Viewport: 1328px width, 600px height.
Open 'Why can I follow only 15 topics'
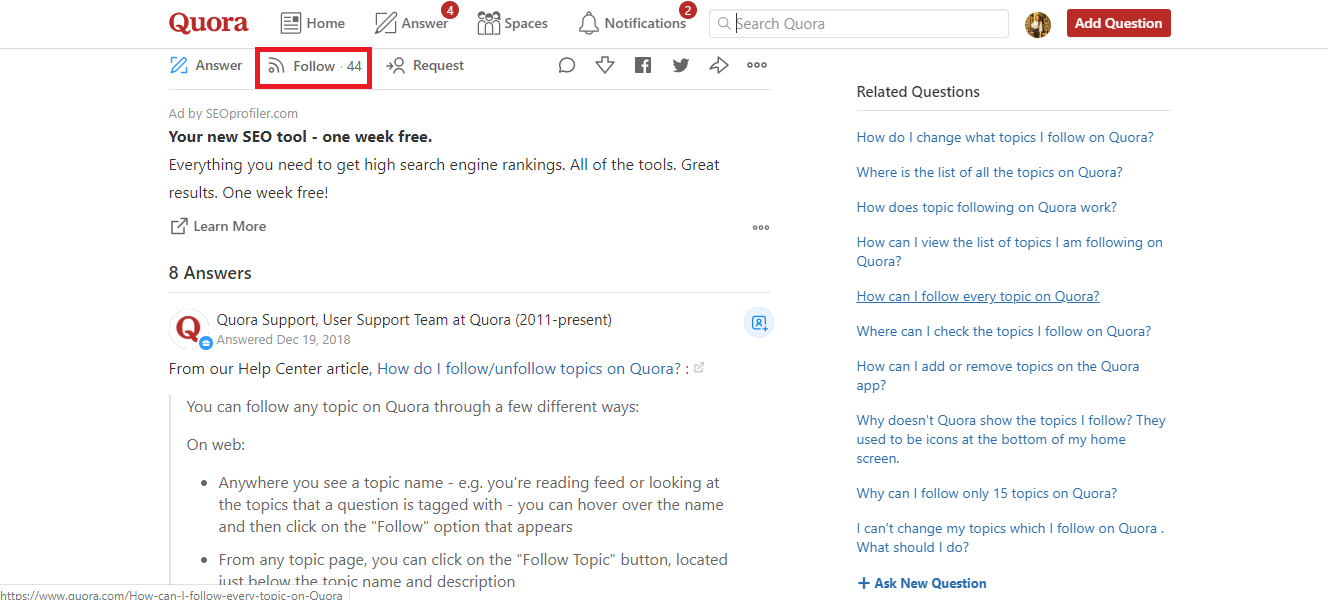click(x=986, y=493)
